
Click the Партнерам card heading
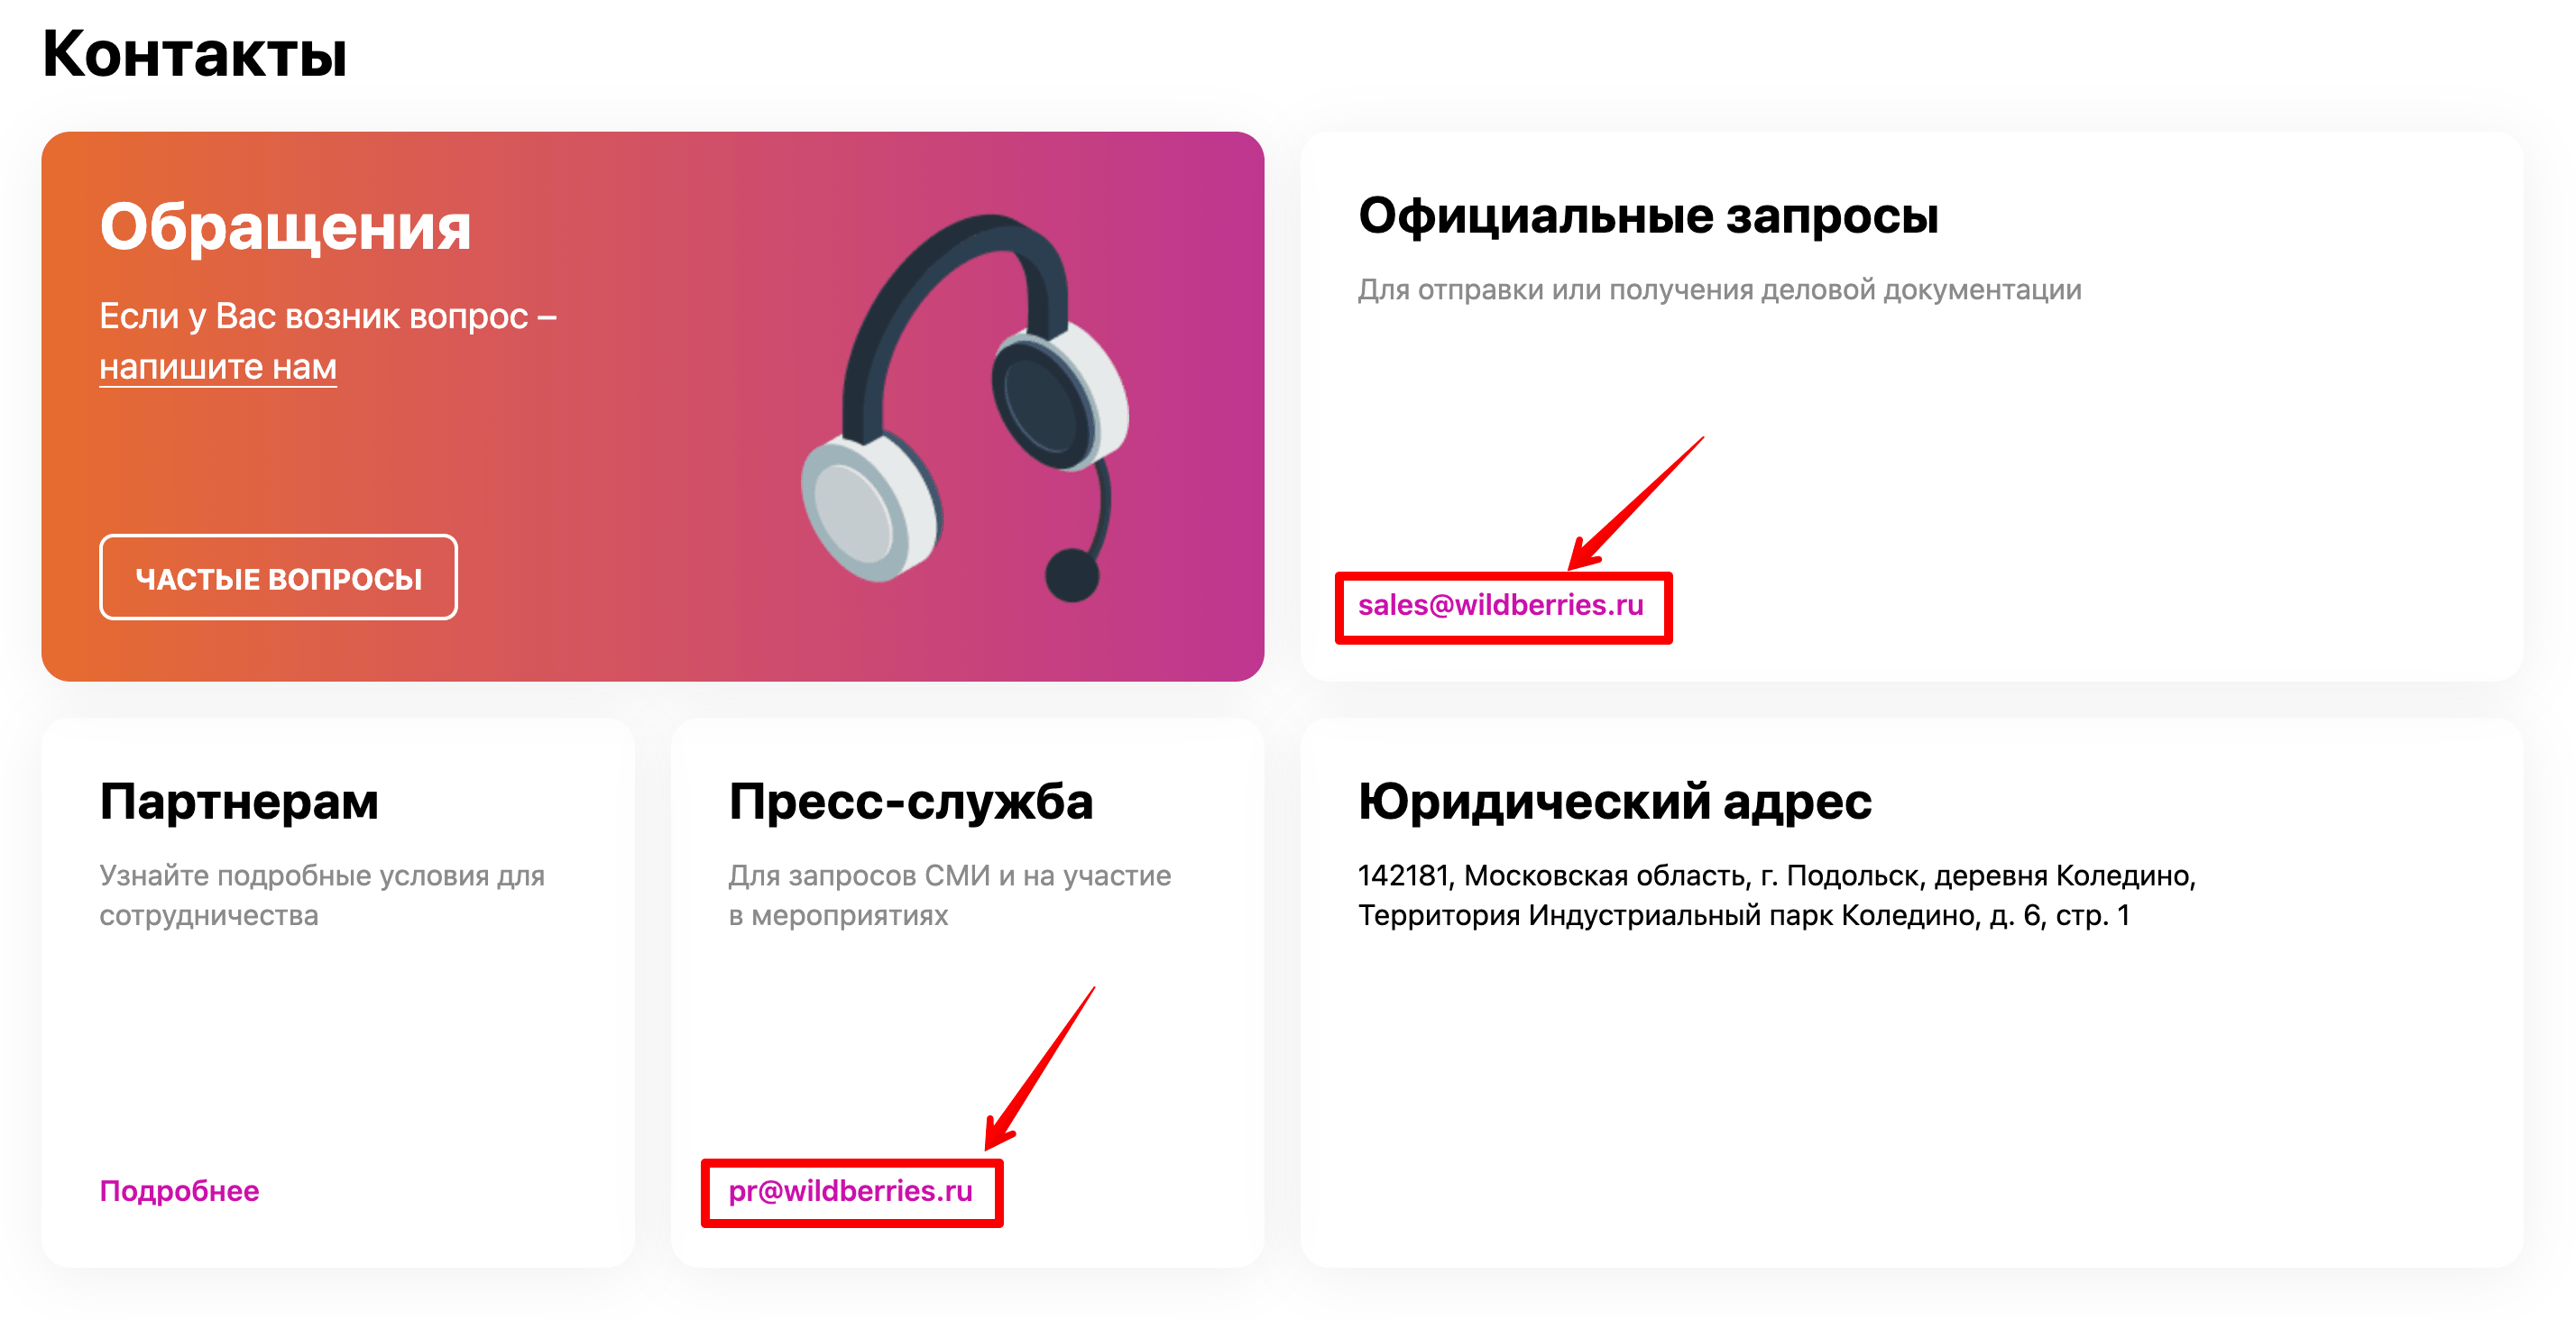(239, 801)
